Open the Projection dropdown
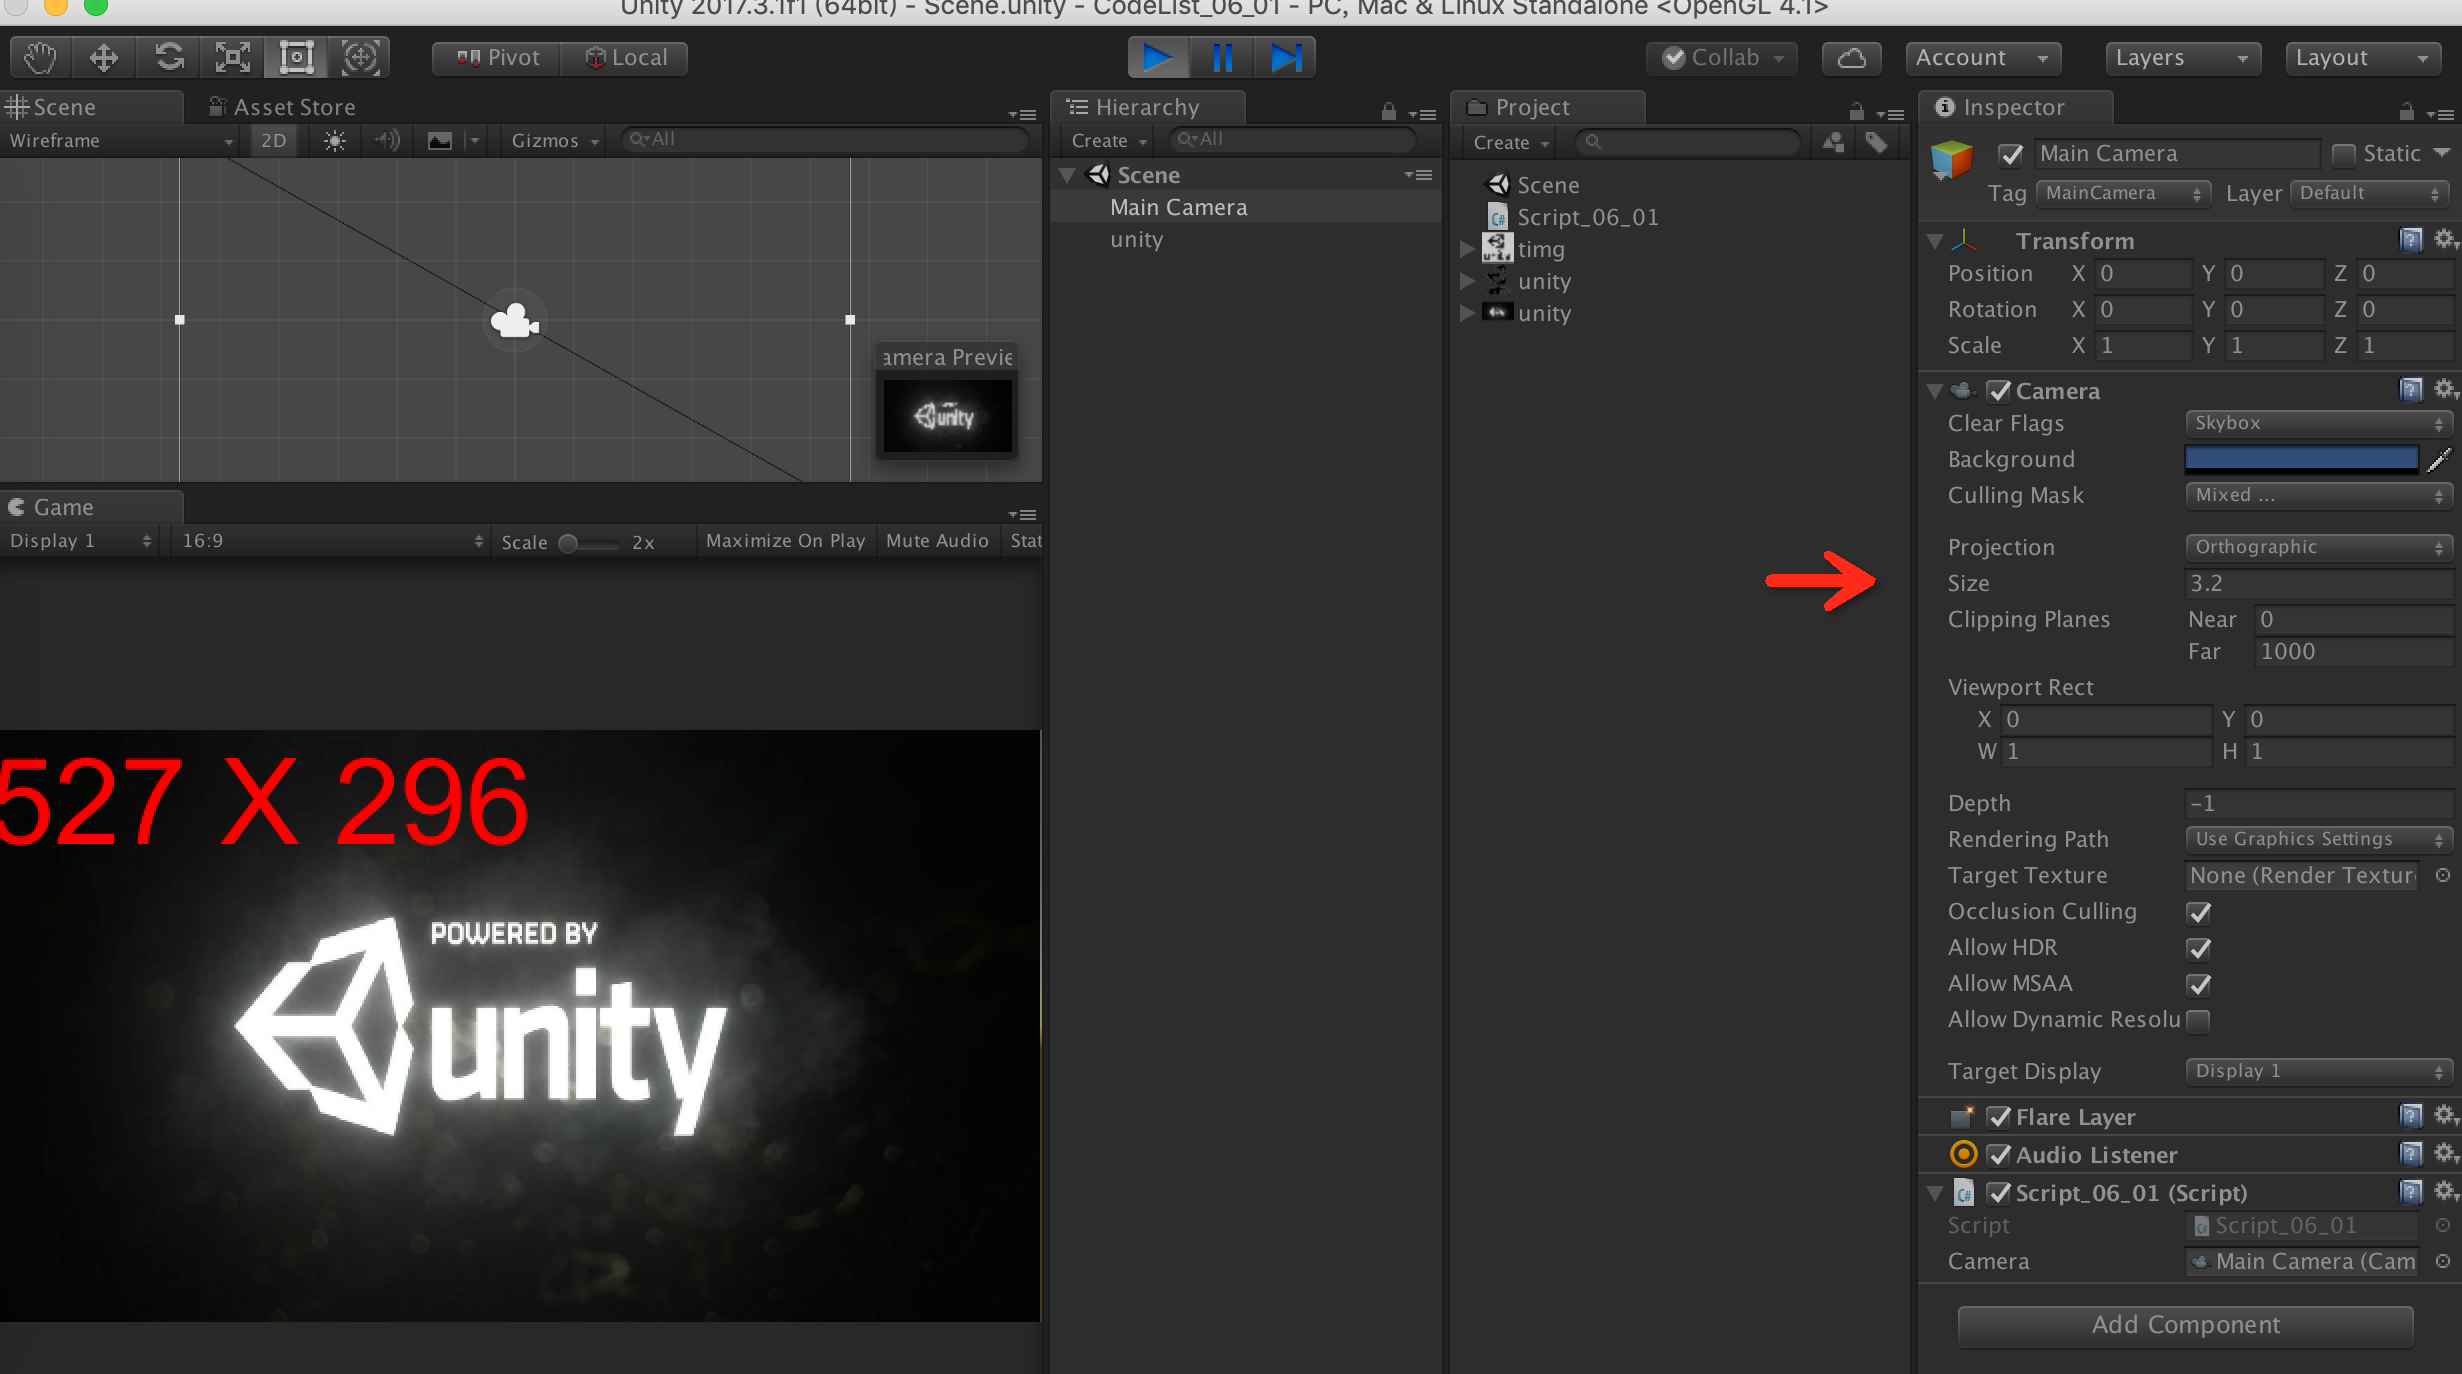Screen dimensions: 2462x1374 pos(2318,547)
